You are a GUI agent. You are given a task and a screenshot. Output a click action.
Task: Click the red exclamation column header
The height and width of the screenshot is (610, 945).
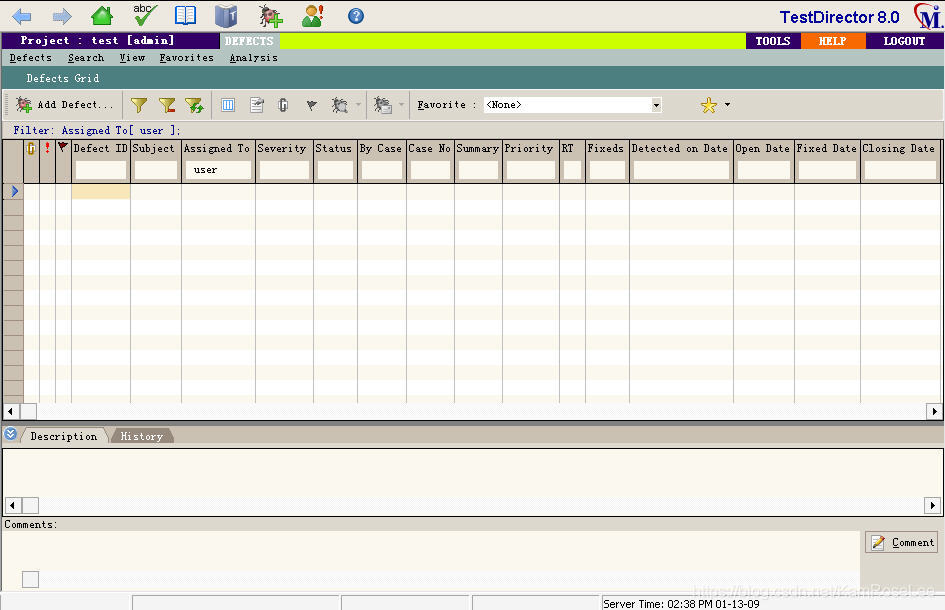point(47,148)
